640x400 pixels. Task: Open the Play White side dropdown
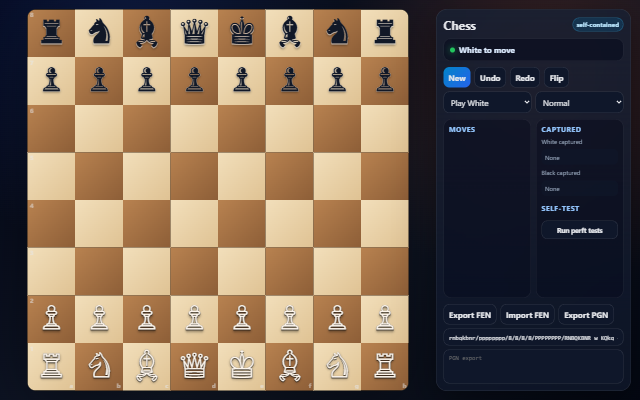click(x=487, y=103)
